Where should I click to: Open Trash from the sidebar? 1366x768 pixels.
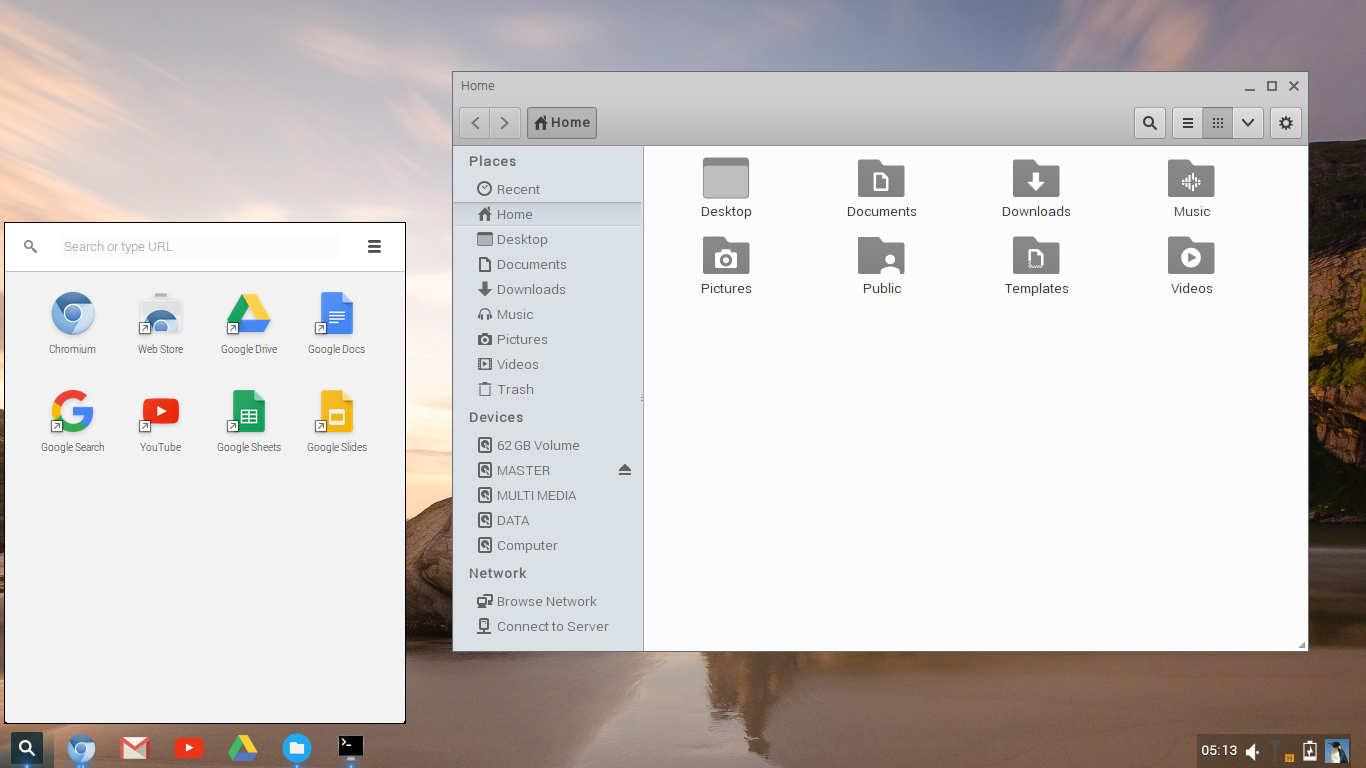point(548,389)
